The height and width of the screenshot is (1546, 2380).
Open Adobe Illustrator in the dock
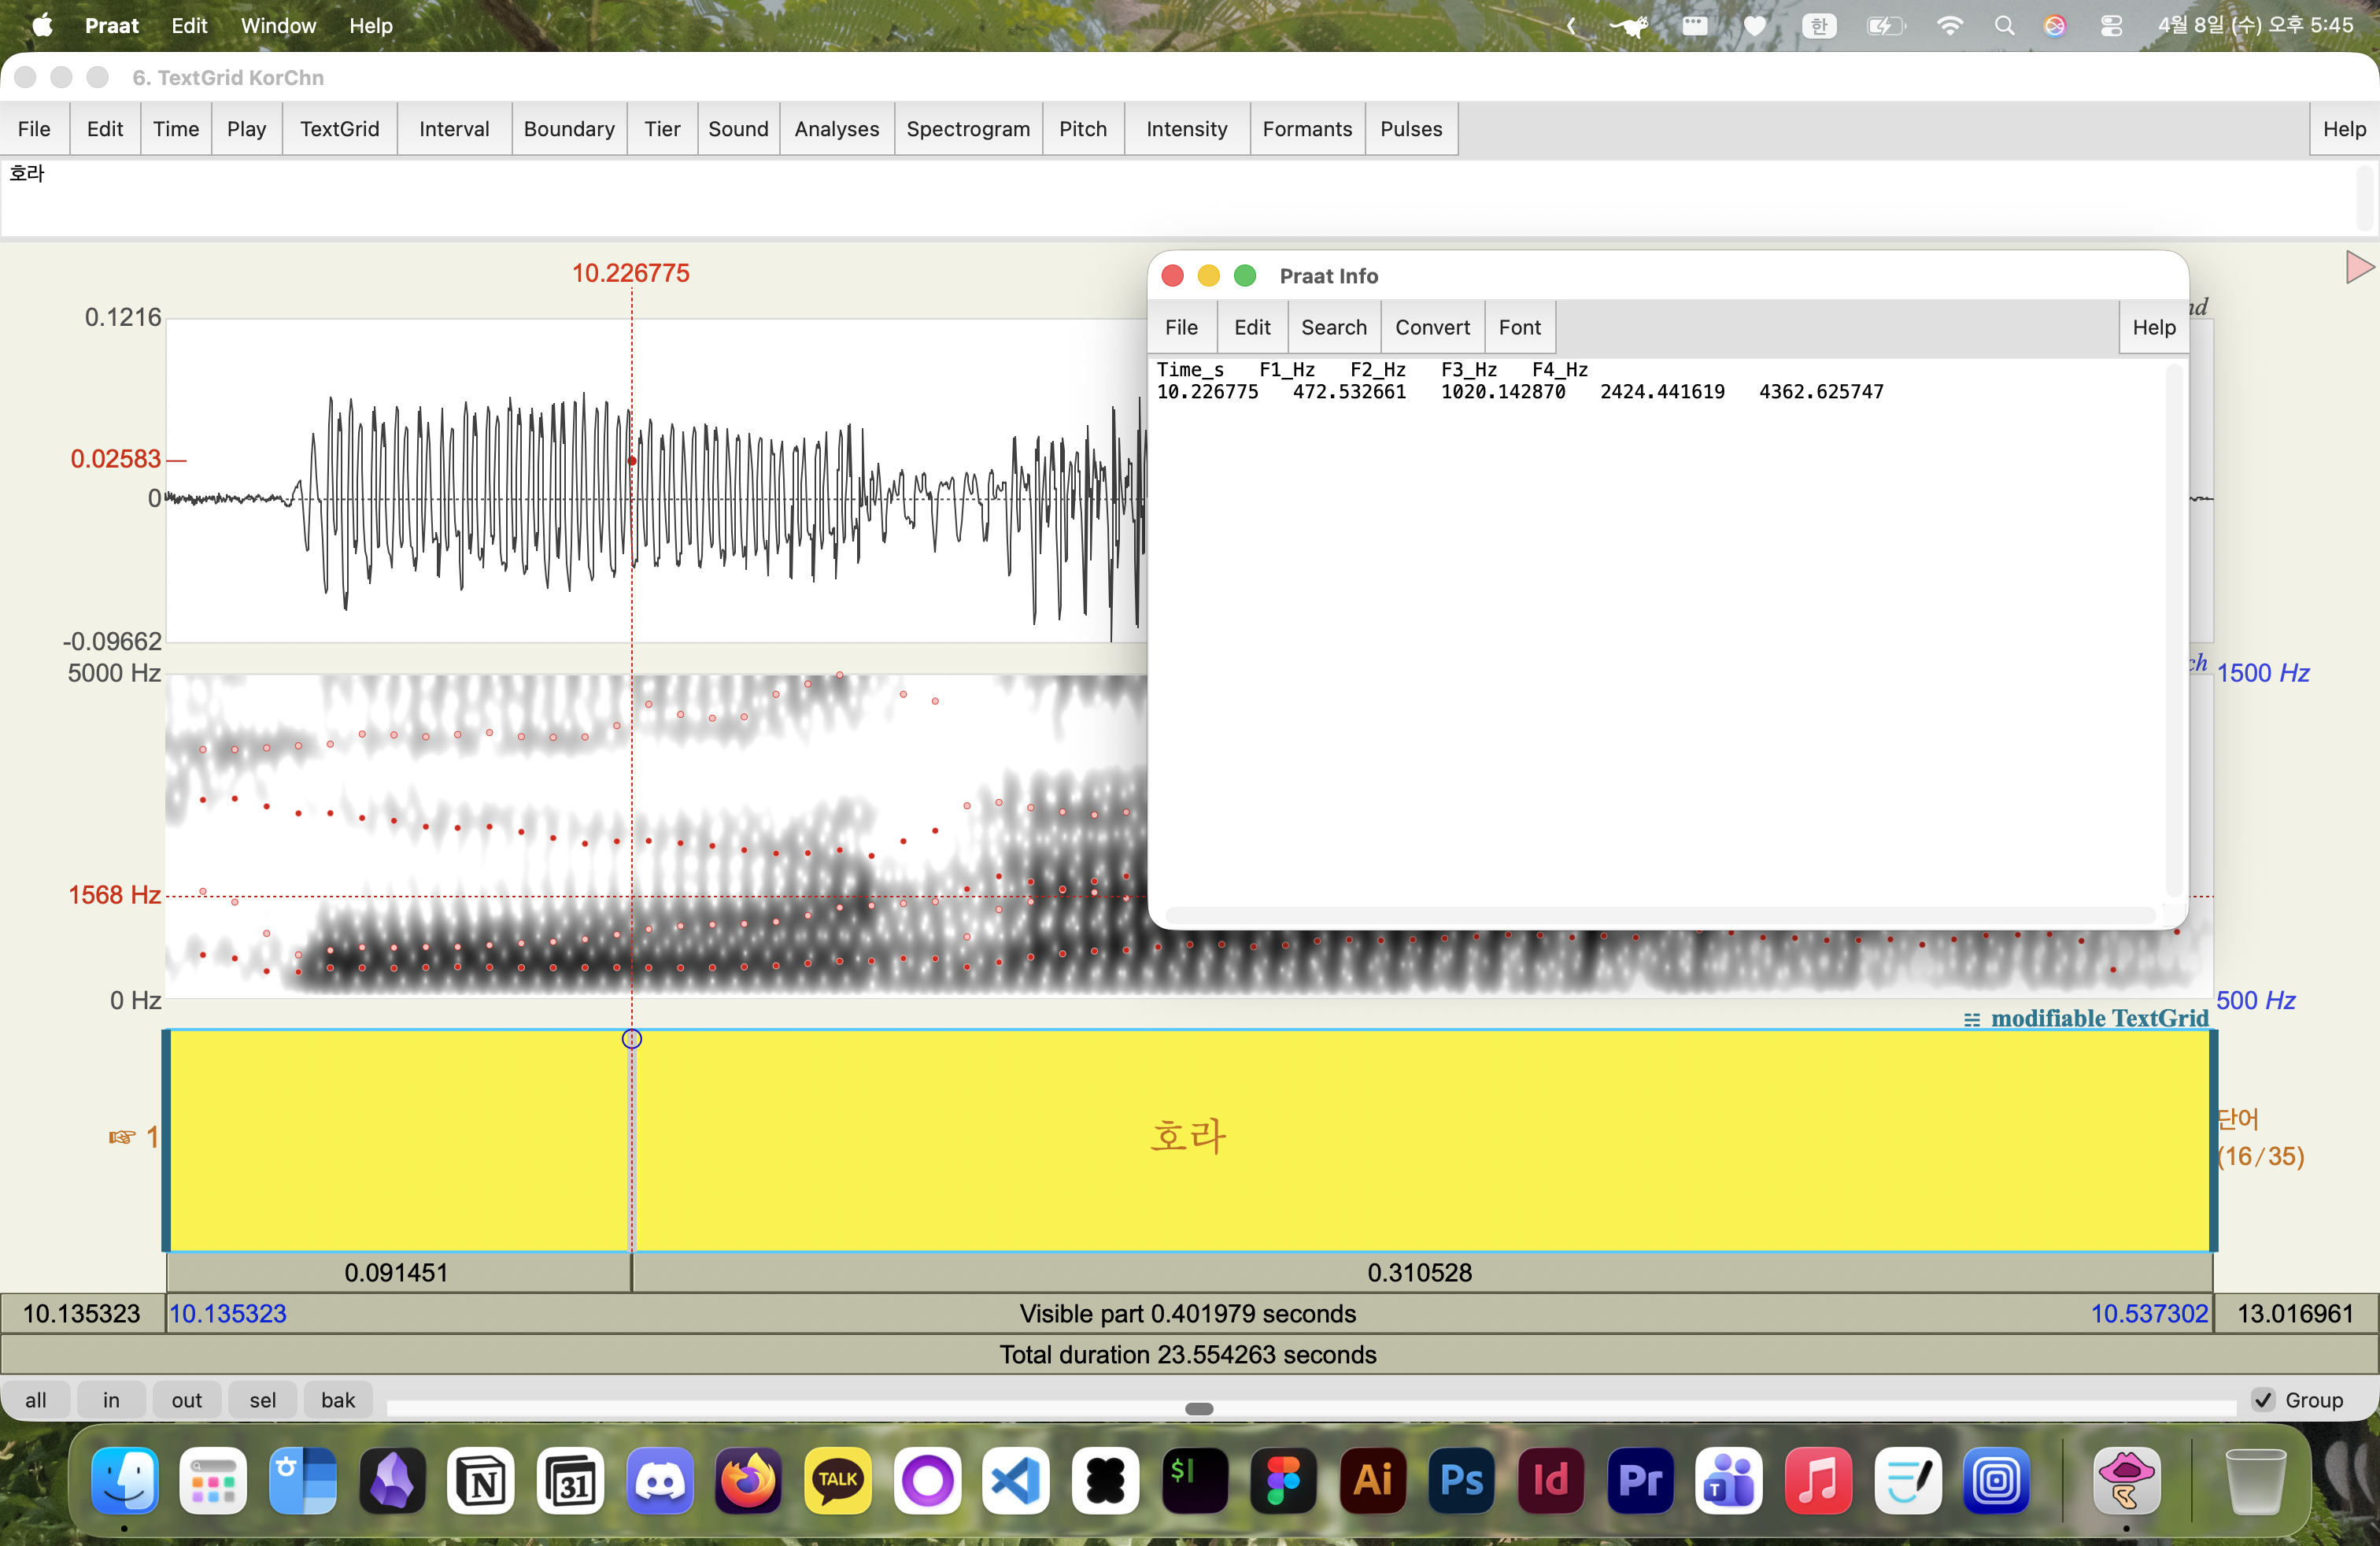pyautogui.click(x=1372, y=1480)
